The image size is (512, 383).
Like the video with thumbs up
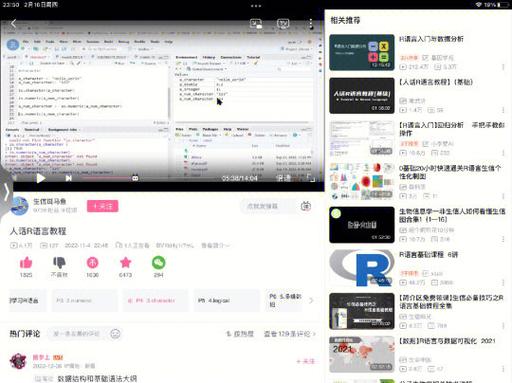tap(26, 263)
